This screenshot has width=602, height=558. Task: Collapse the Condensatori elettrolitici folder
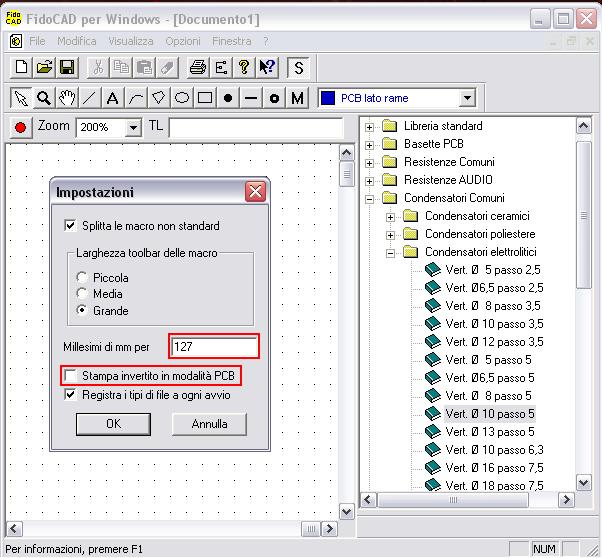390,253
